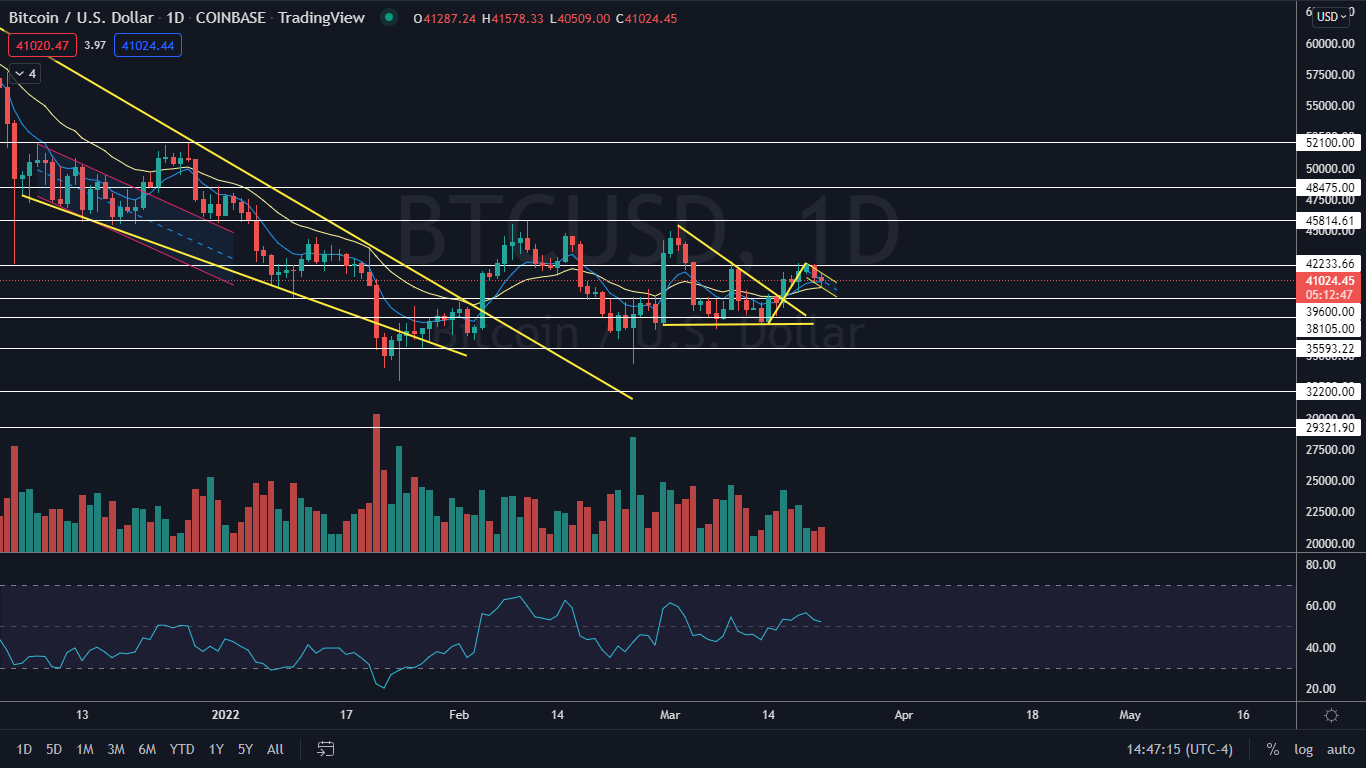Click the open price value O41287.24
The height and width of the screenshot is (768, 1366).
click(x=444, y=17)
